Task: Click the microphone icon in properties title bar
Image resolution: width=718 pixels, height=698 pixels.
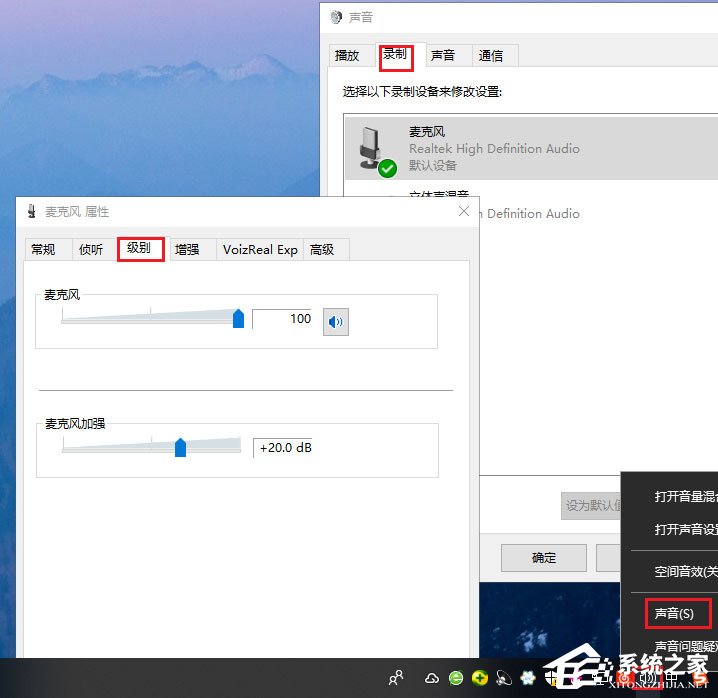Action: click(x=32, y=211)
